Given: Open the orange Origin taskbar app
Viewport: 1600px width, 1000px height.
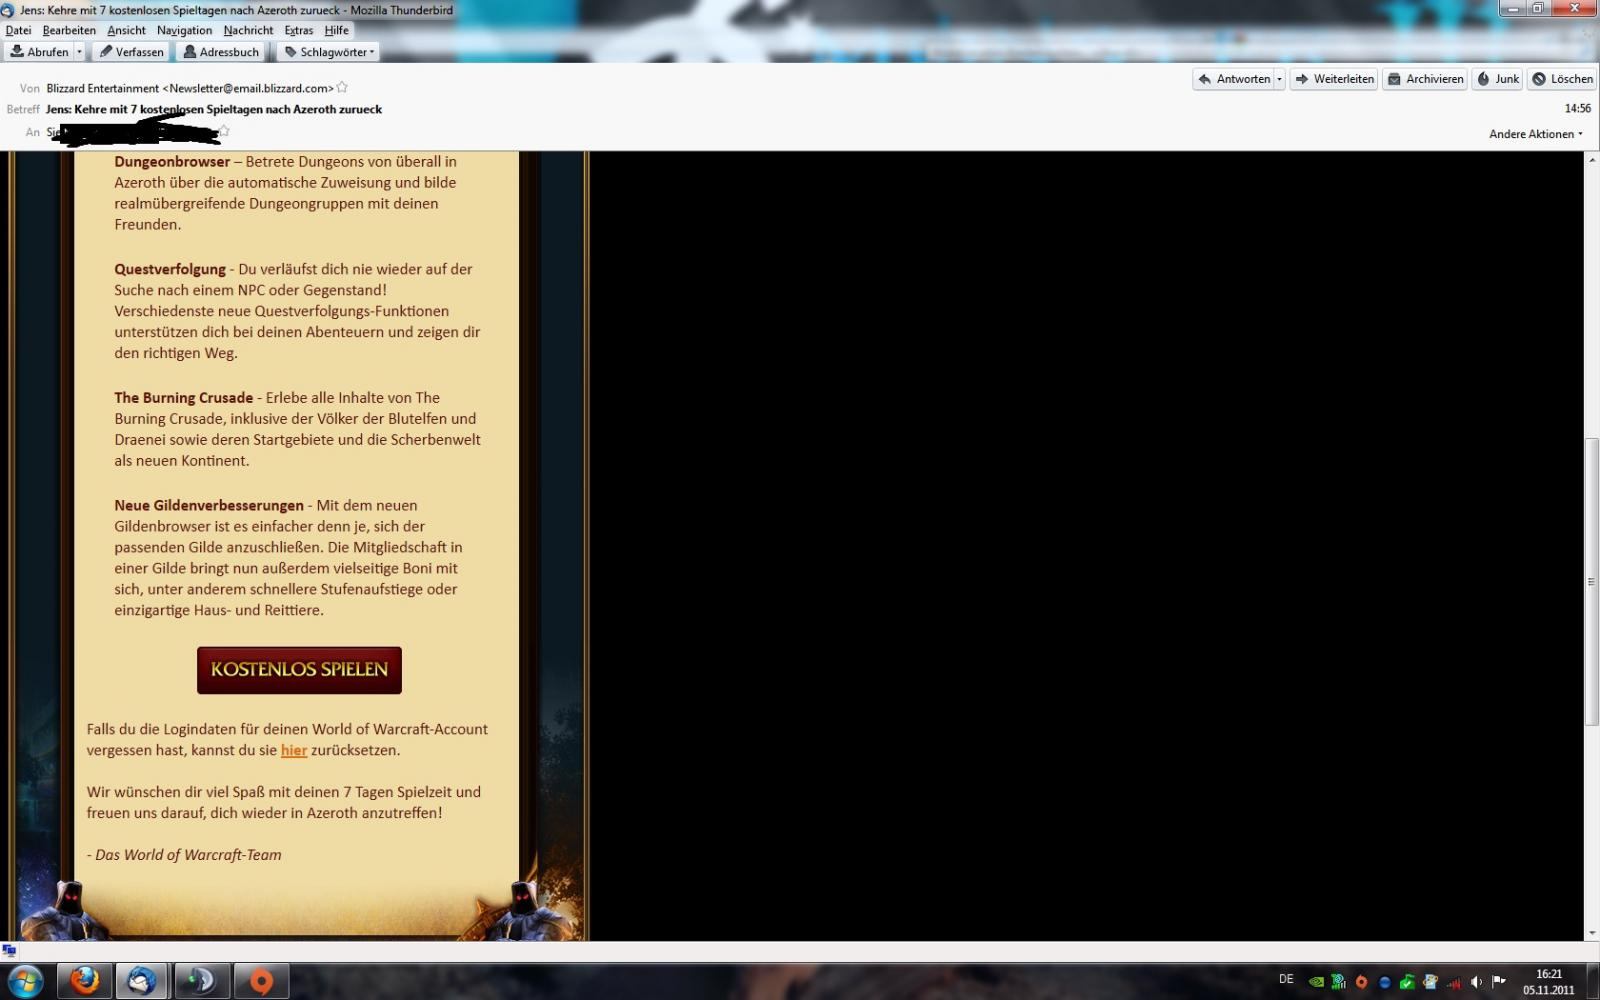Looking at the screenshot, I should tap(261, 981).
